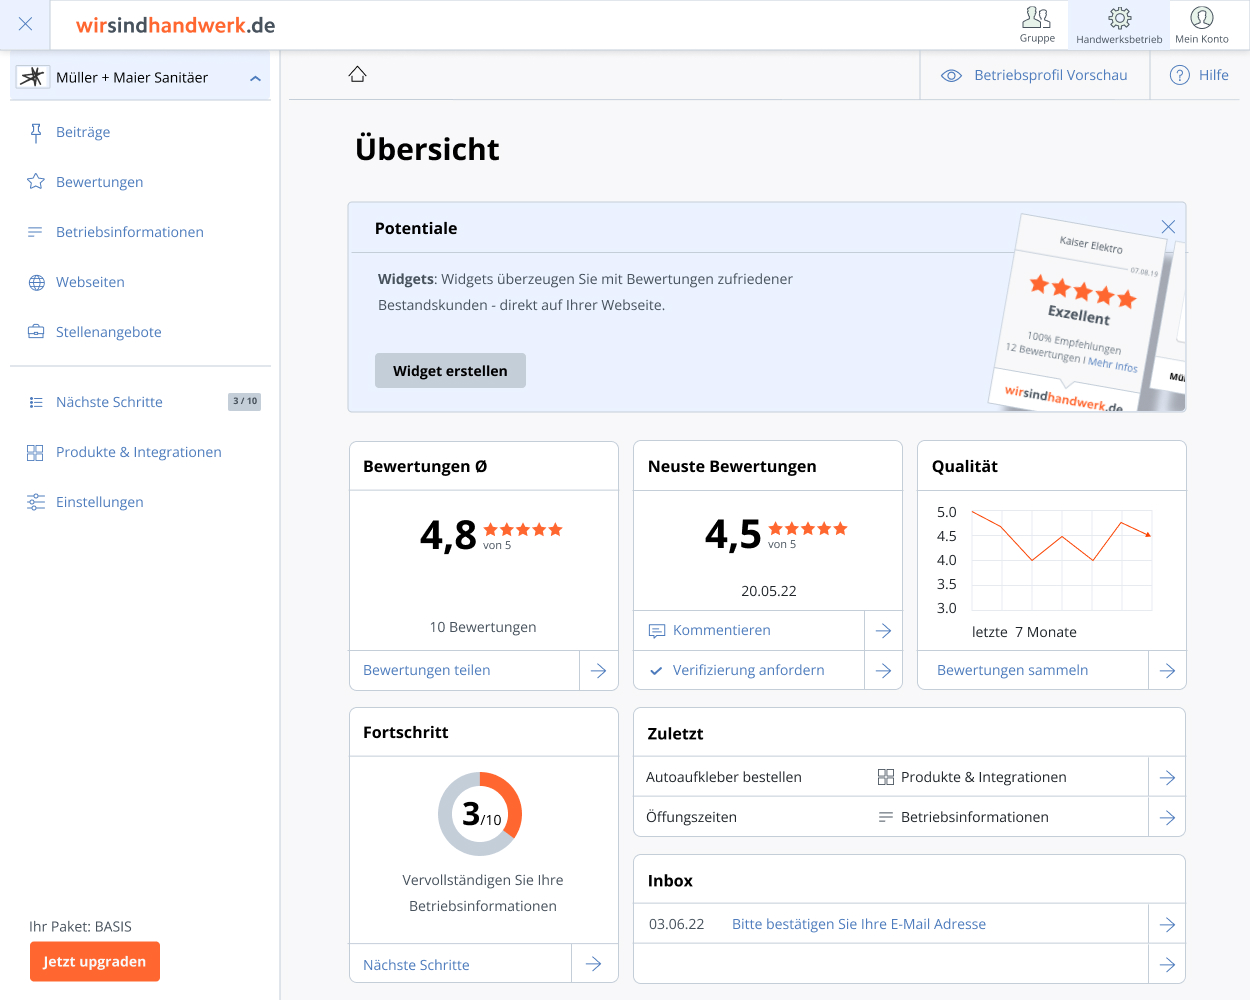Click the Qualität line chart

(x=1062, y=560)
